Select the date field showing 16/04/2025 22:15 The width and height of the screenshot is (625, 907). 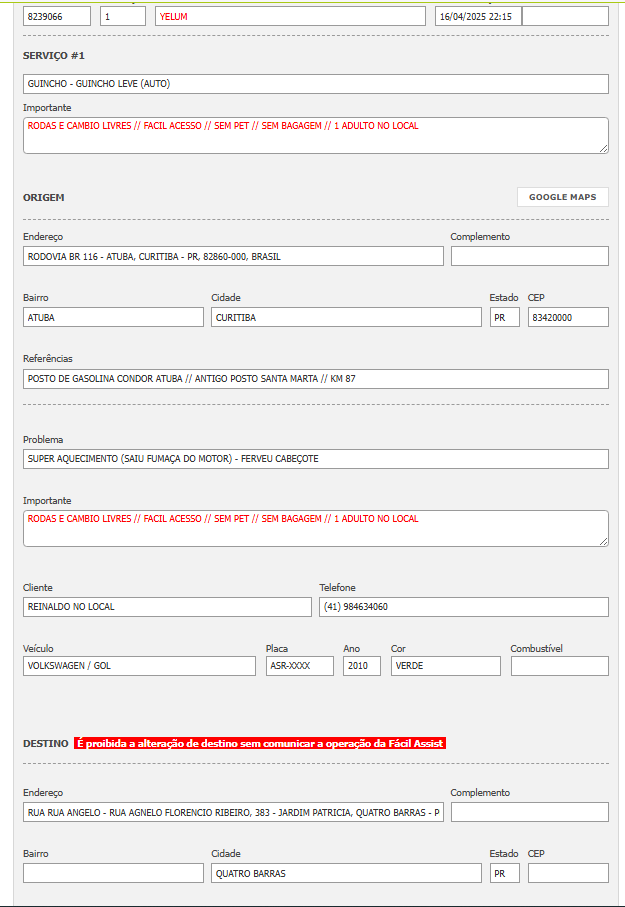tap(478, 17)
